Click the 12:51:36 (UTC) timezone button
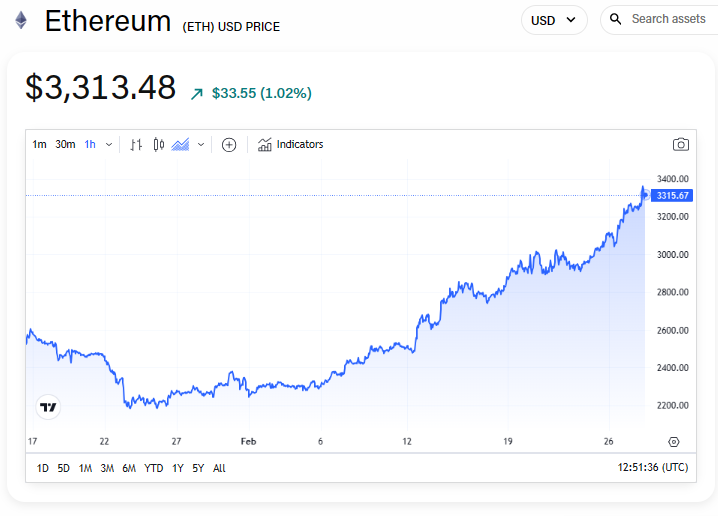 (x=653, y=468)
